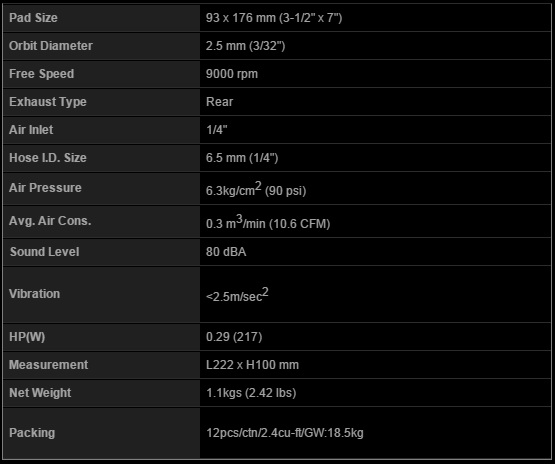This screenshot has height=464, width=555.
Task: Click the Orbit Diameter label
Action: [x=51, y=46]
